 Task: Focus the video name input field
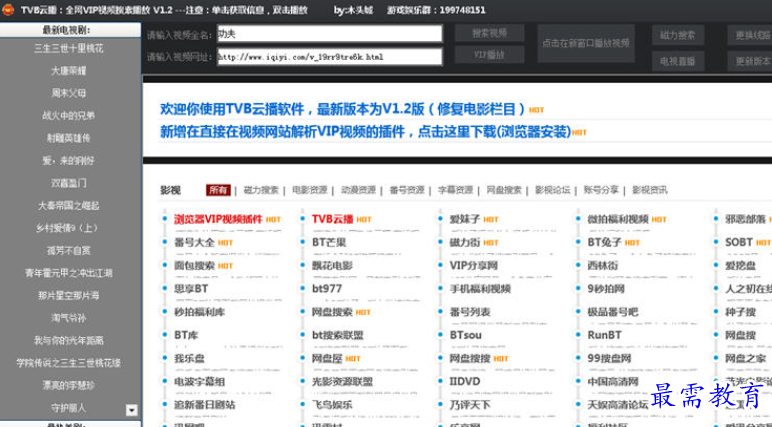(329, 34)
